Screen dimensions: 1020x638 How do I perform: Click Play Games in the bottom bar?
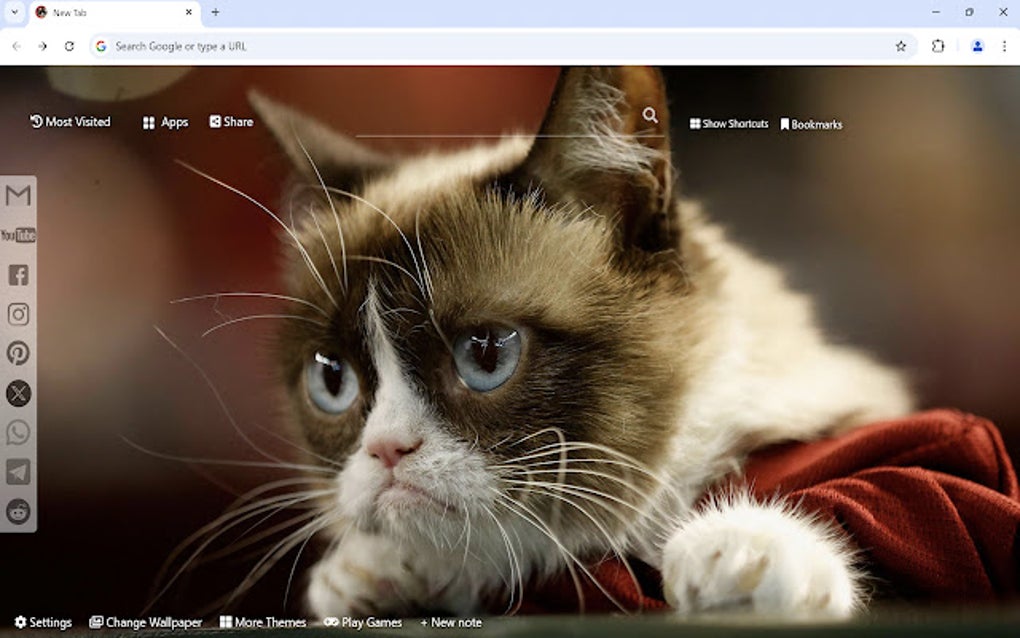pyautogui.click(x=362, y=622)
